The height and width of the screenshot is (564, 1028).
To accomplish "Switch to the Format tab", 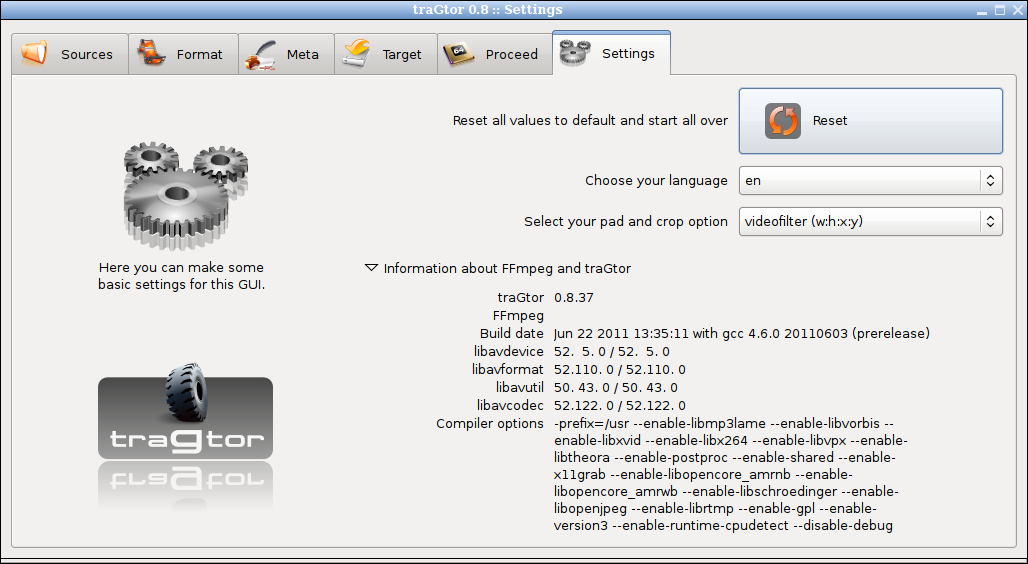I will [x=183, y=54].
